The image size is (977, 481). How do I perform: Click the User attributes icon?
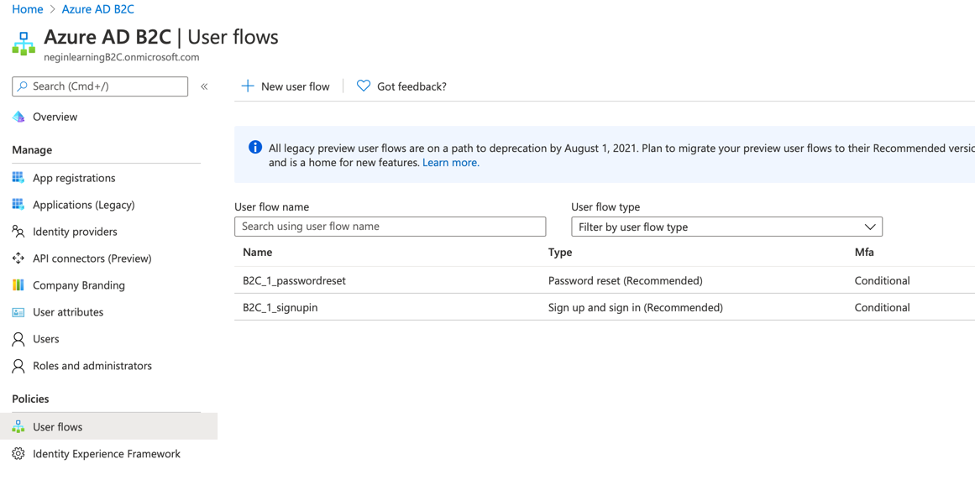click(x=18, y=312)
